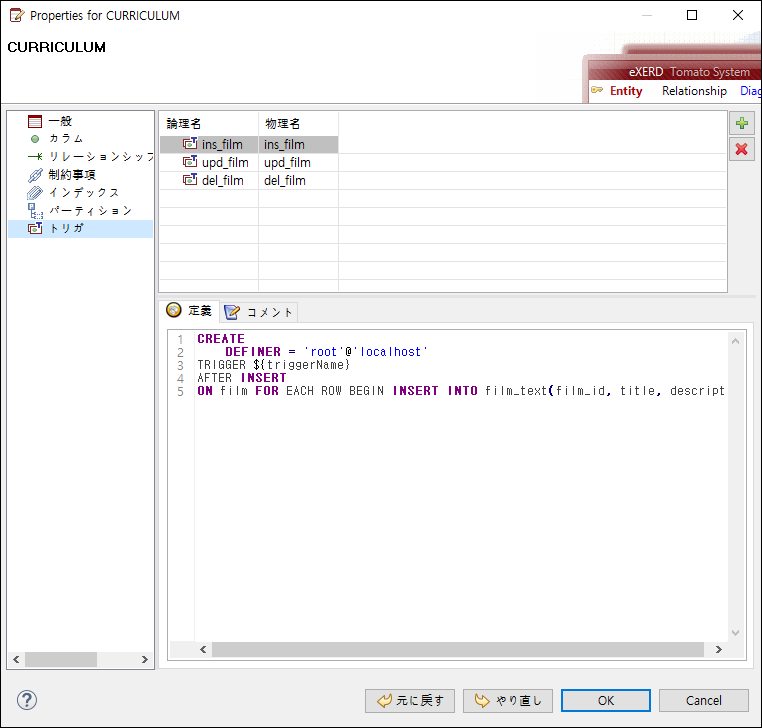Click the SQL editor scroll up arrow

735,342
